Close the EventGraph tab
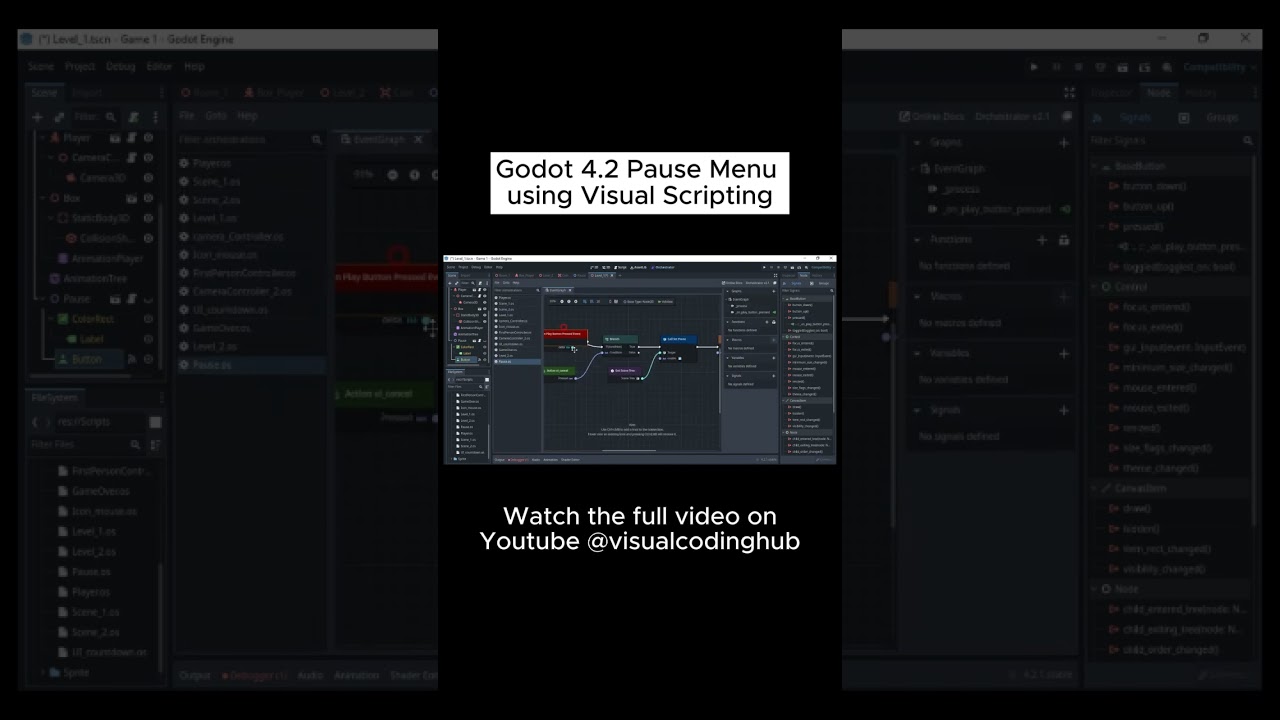This screenshot has height=720, width=1280. (418, 140)
